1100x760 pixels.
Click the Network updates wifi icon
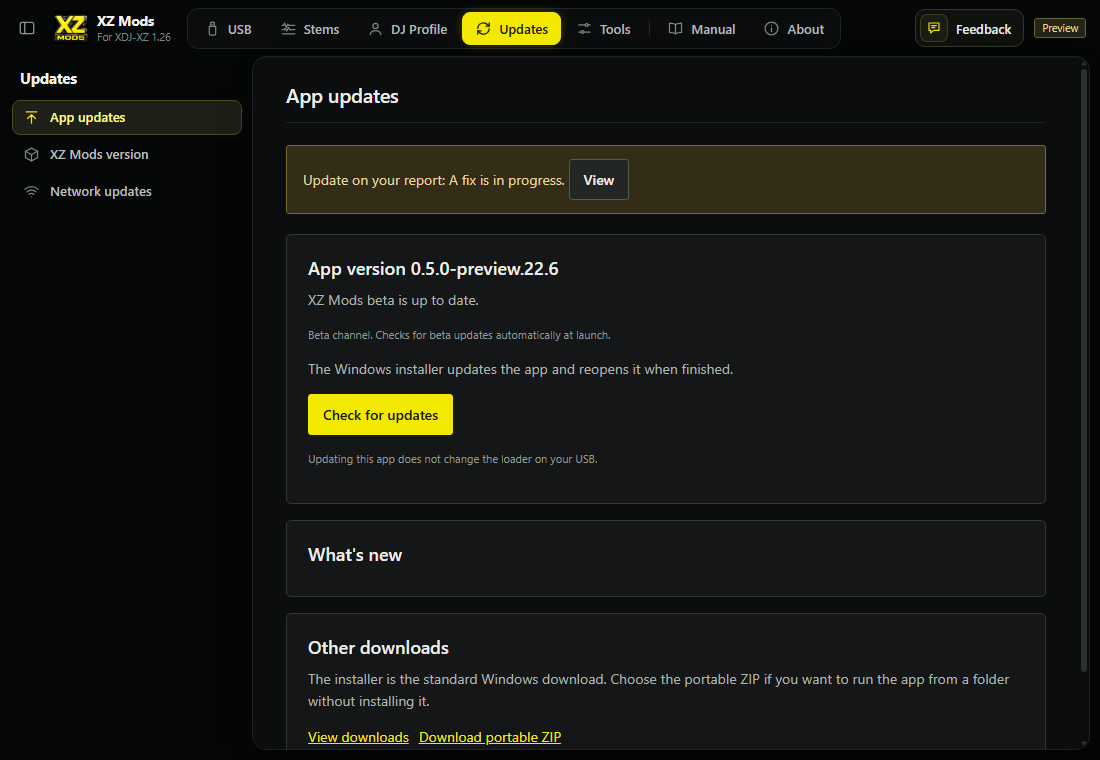click(x=32, y=192)
